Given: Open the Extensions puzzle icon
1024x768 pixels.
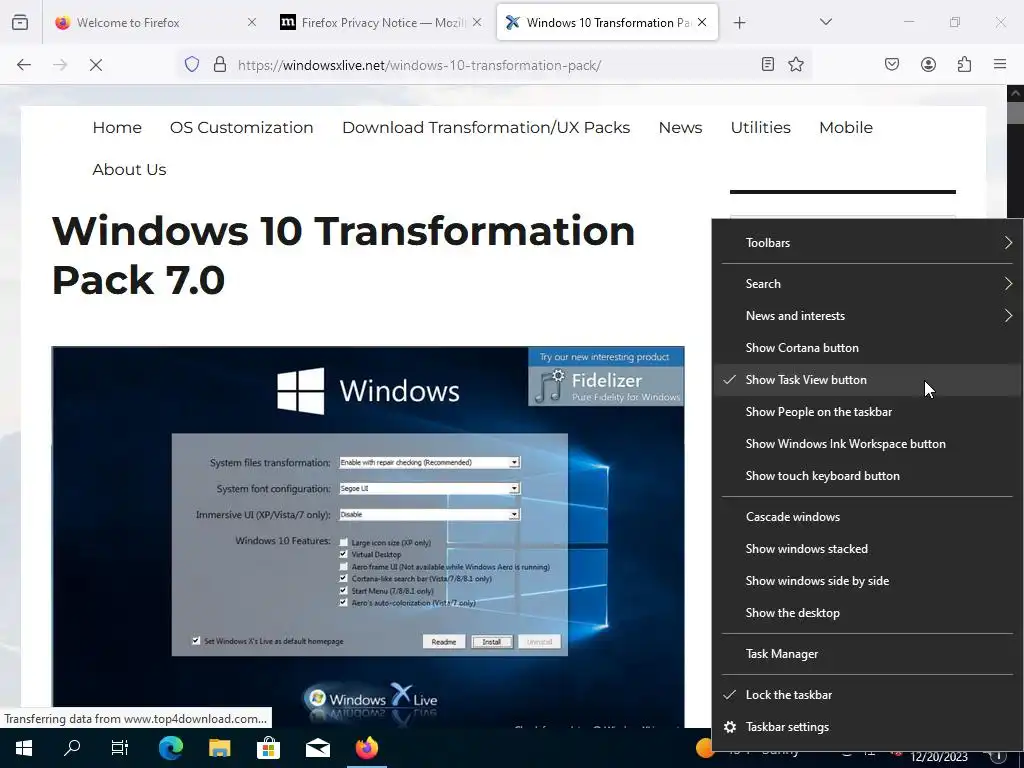Looking at the screenshot, I should tap(965, 64).
